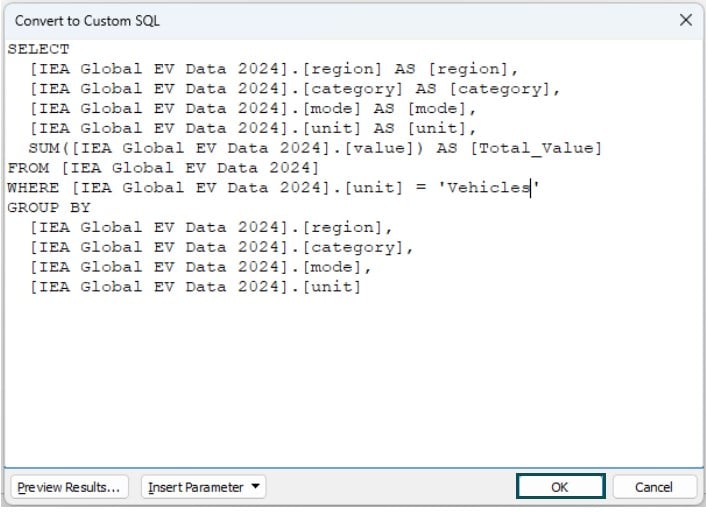Image resolution: width=706 pixels, height=512 pixels.
Task: Click the SELECT keyword line
Action: 39,49
